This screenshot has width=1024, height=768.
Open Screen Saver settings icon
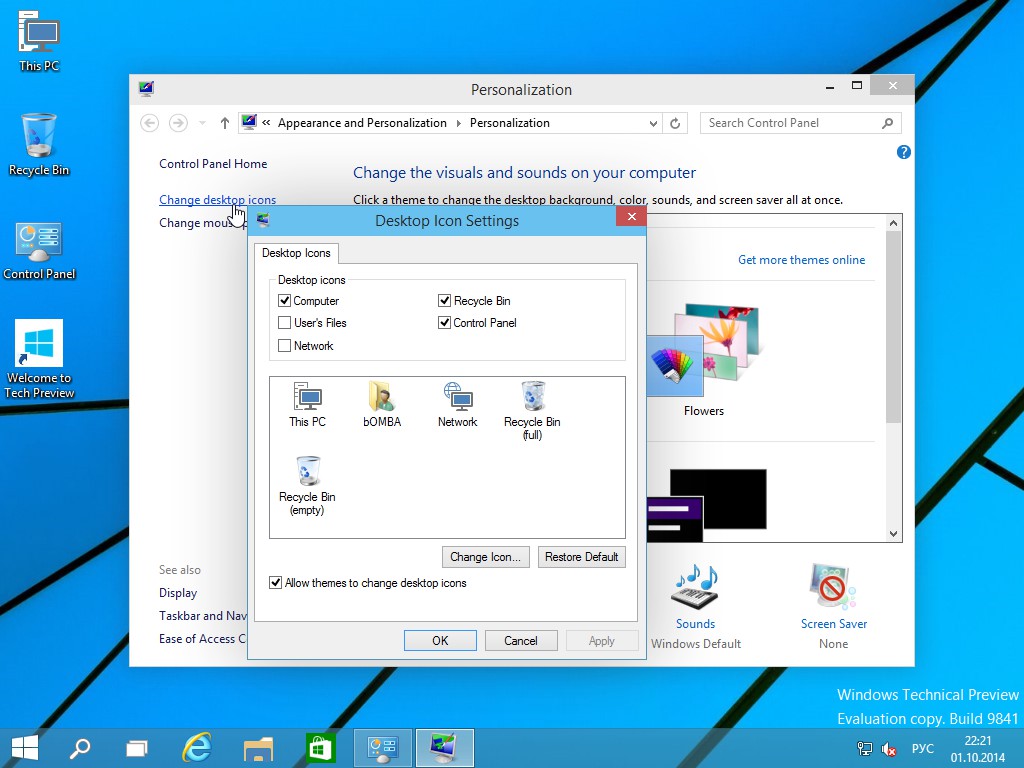(833, 586)
